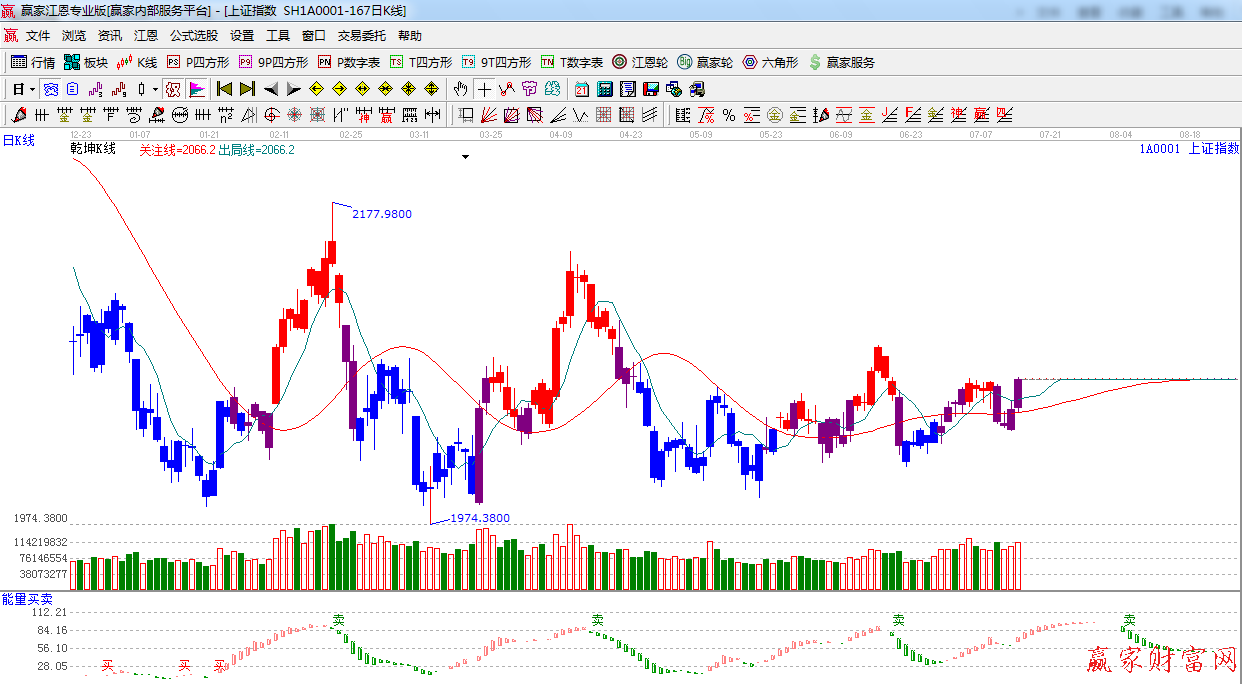Click the 六角形 hexagon chart icon

(x=770, y=62)
